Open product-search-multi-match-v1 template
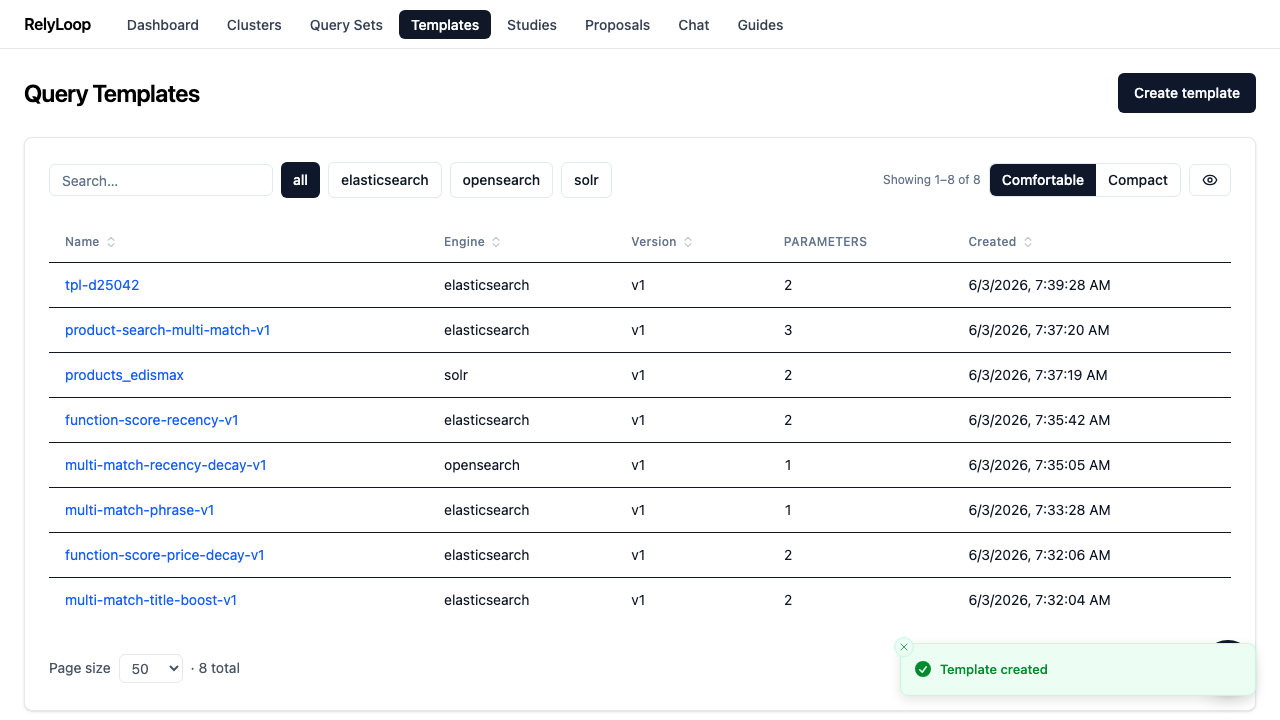The width and height of the screenshot is (1280, 720). coord(168,330)
